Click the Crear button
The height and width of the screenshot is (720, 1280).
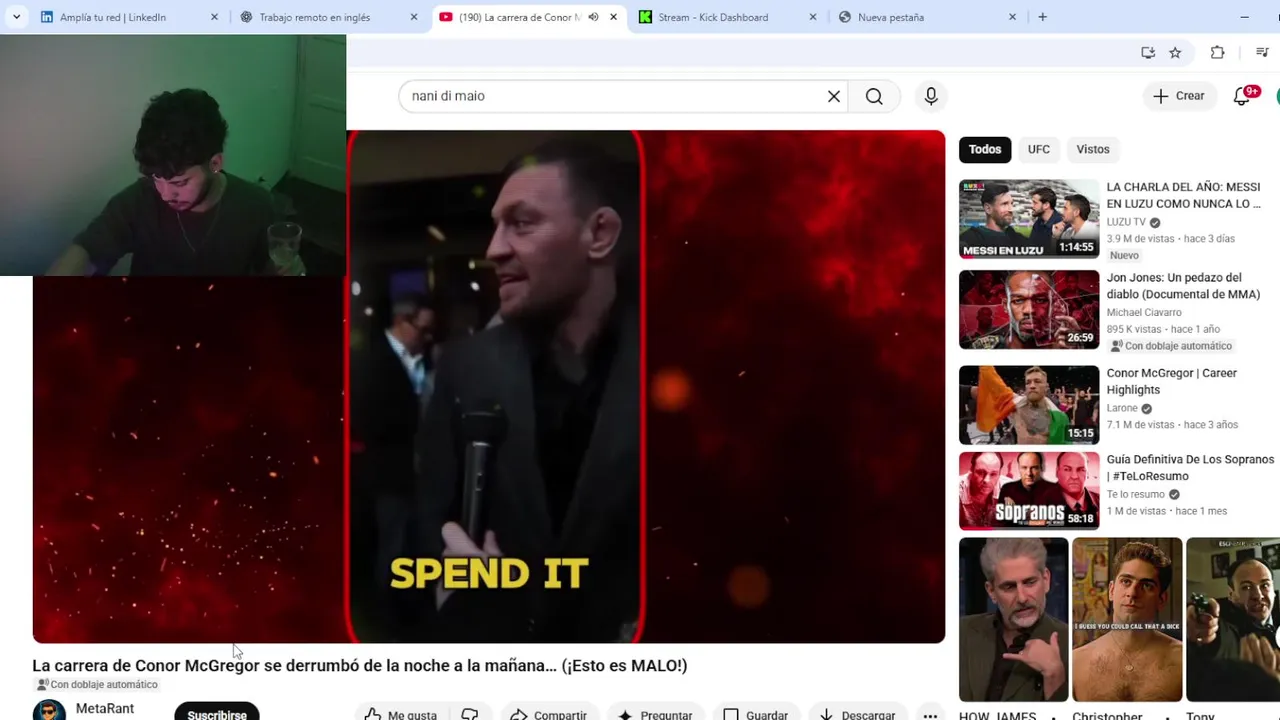1179,96
